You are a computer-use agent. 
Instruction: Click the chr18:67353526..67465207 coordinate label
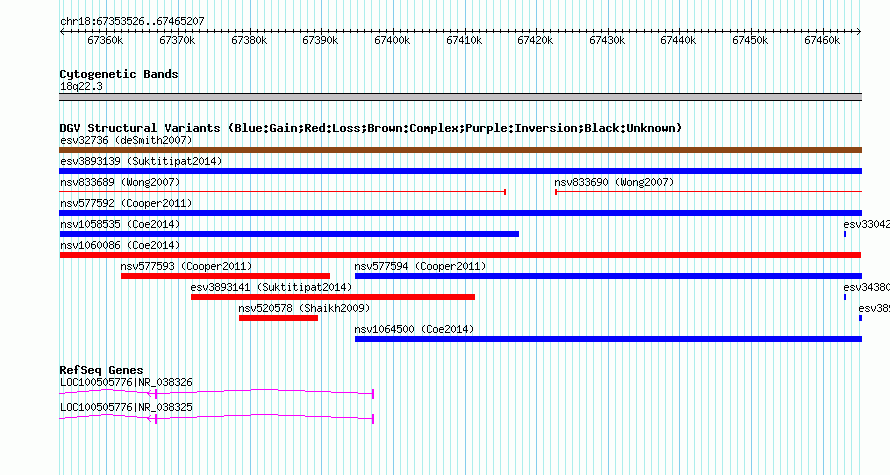132,21
